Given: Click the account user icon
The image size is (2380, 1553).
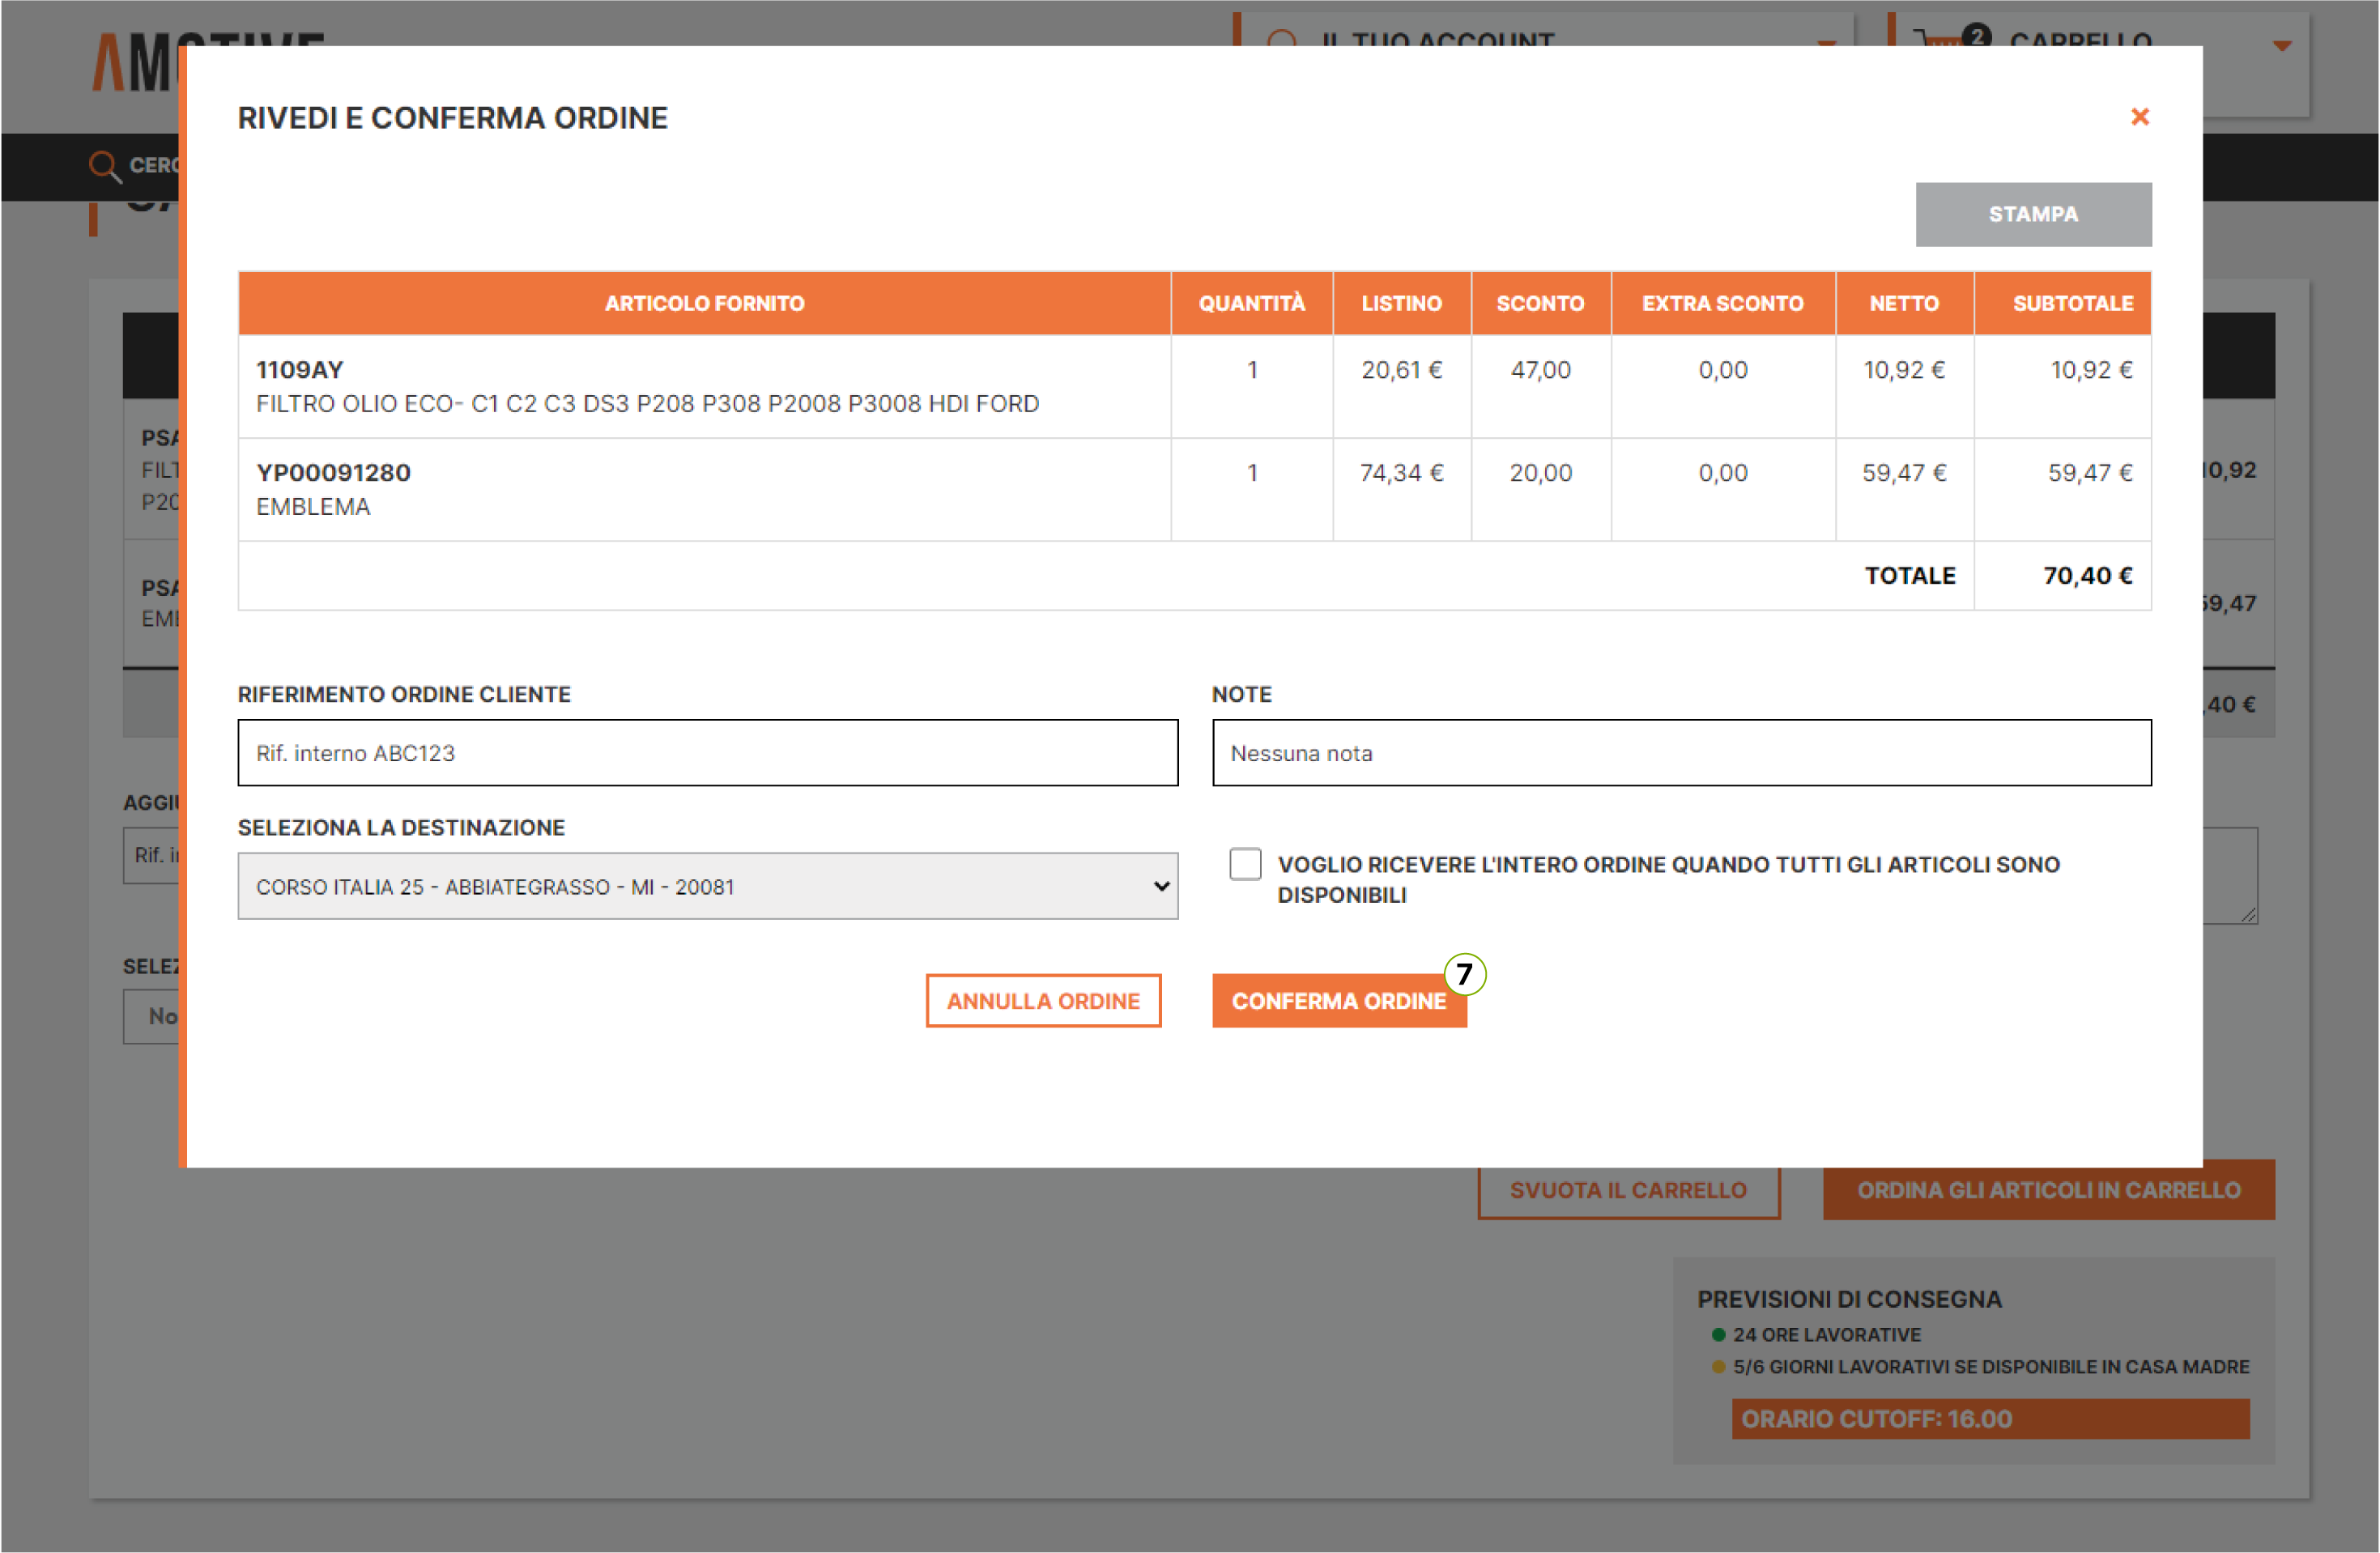Looking at the screenshot, I should click(1281, 40).
